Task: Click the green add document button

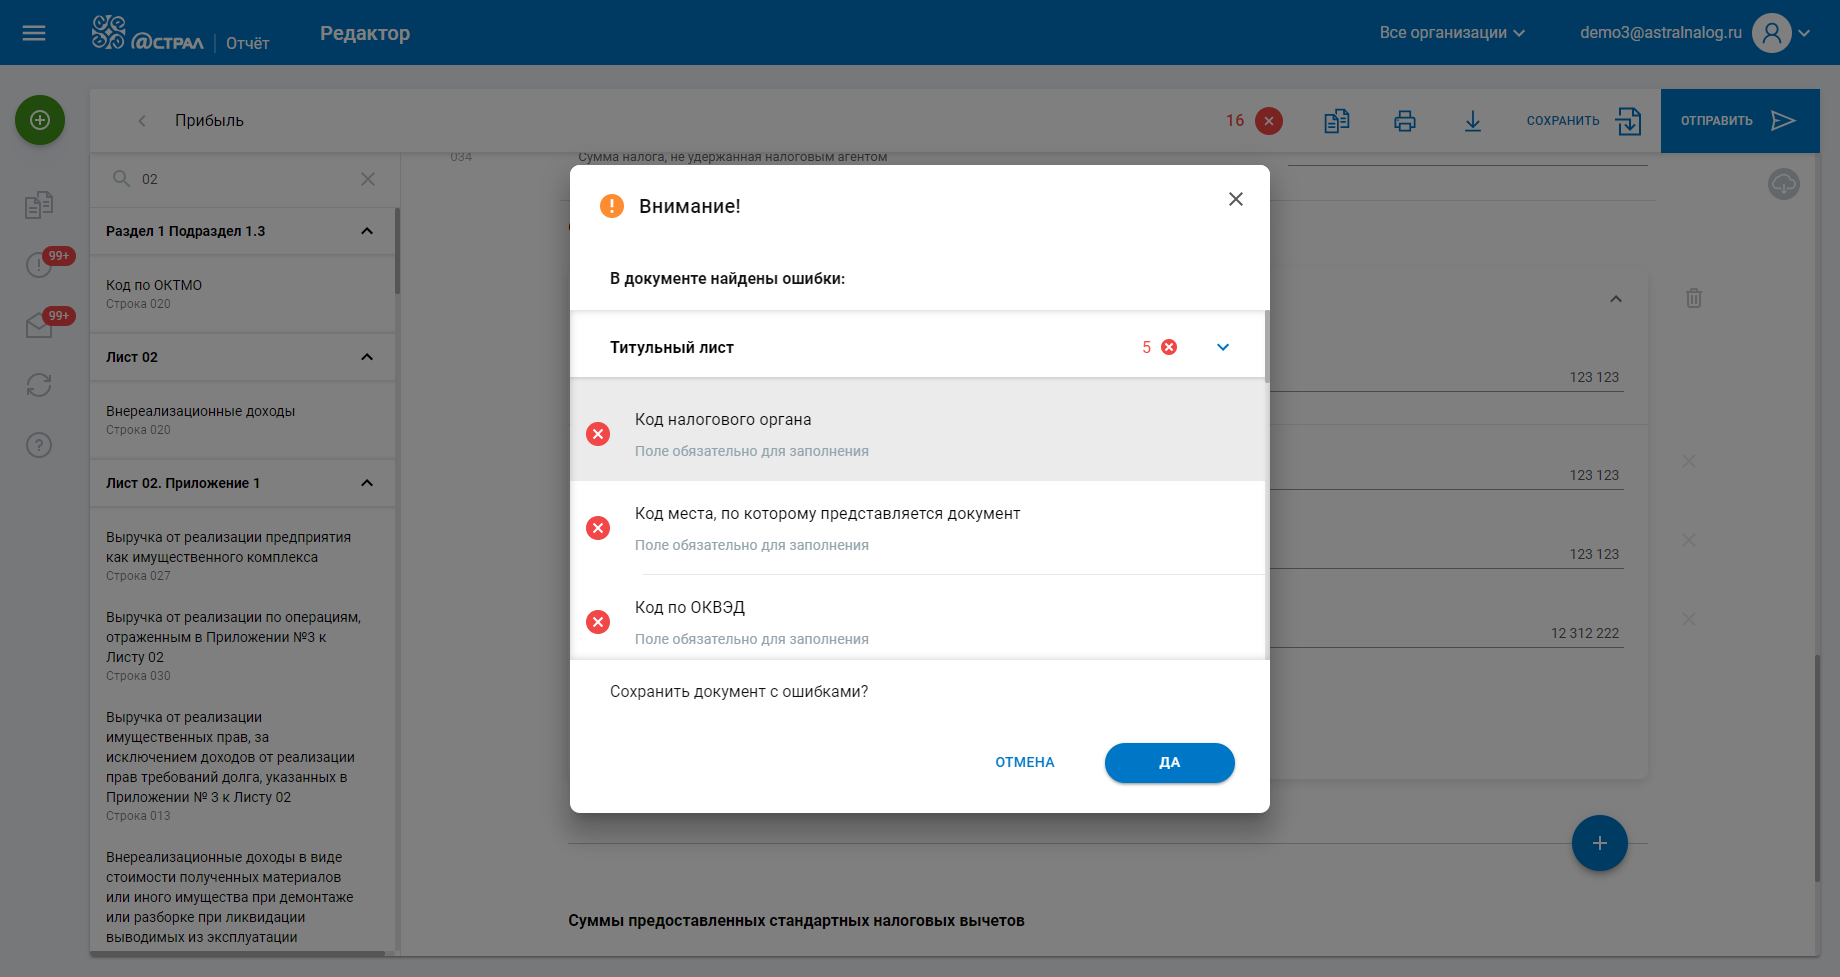Action: coord(40,120)
